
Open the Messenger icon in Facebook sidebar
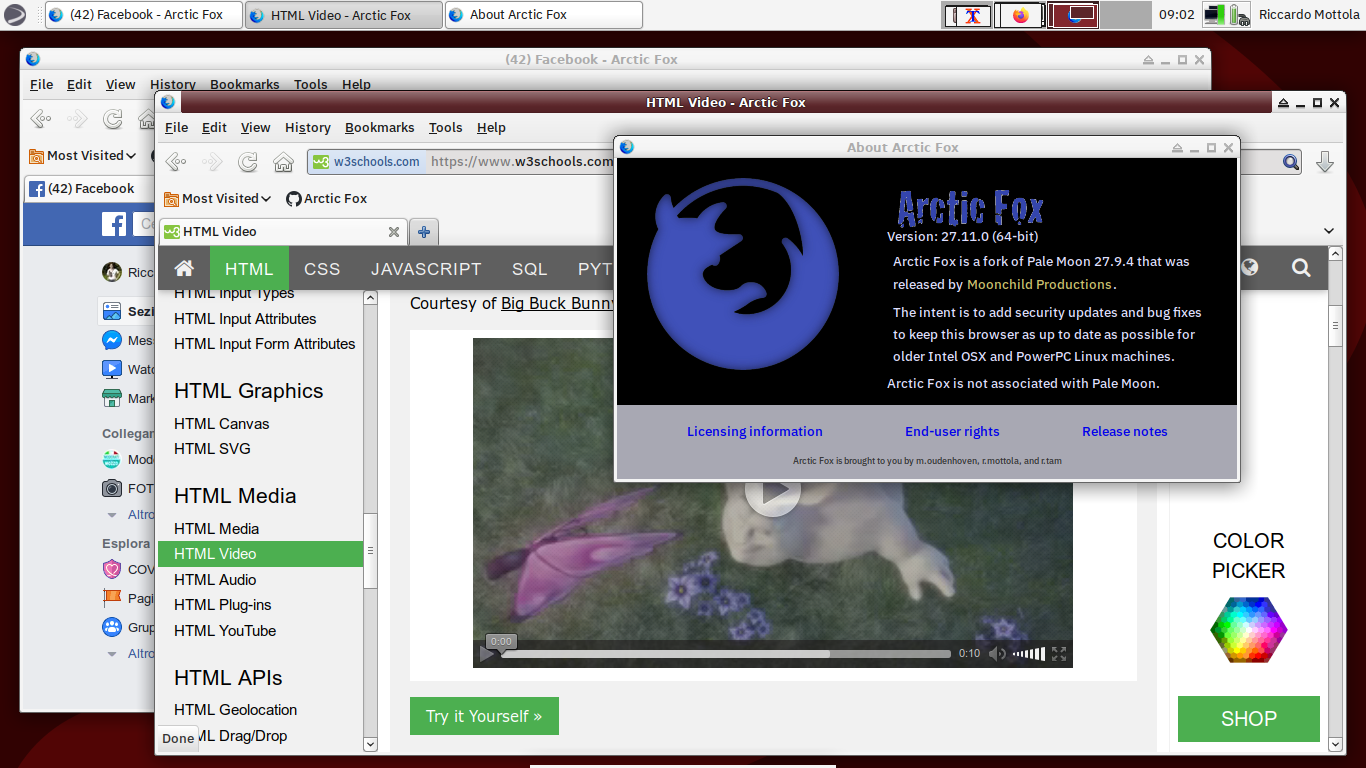pyautogui.click(x=113, y=340)
